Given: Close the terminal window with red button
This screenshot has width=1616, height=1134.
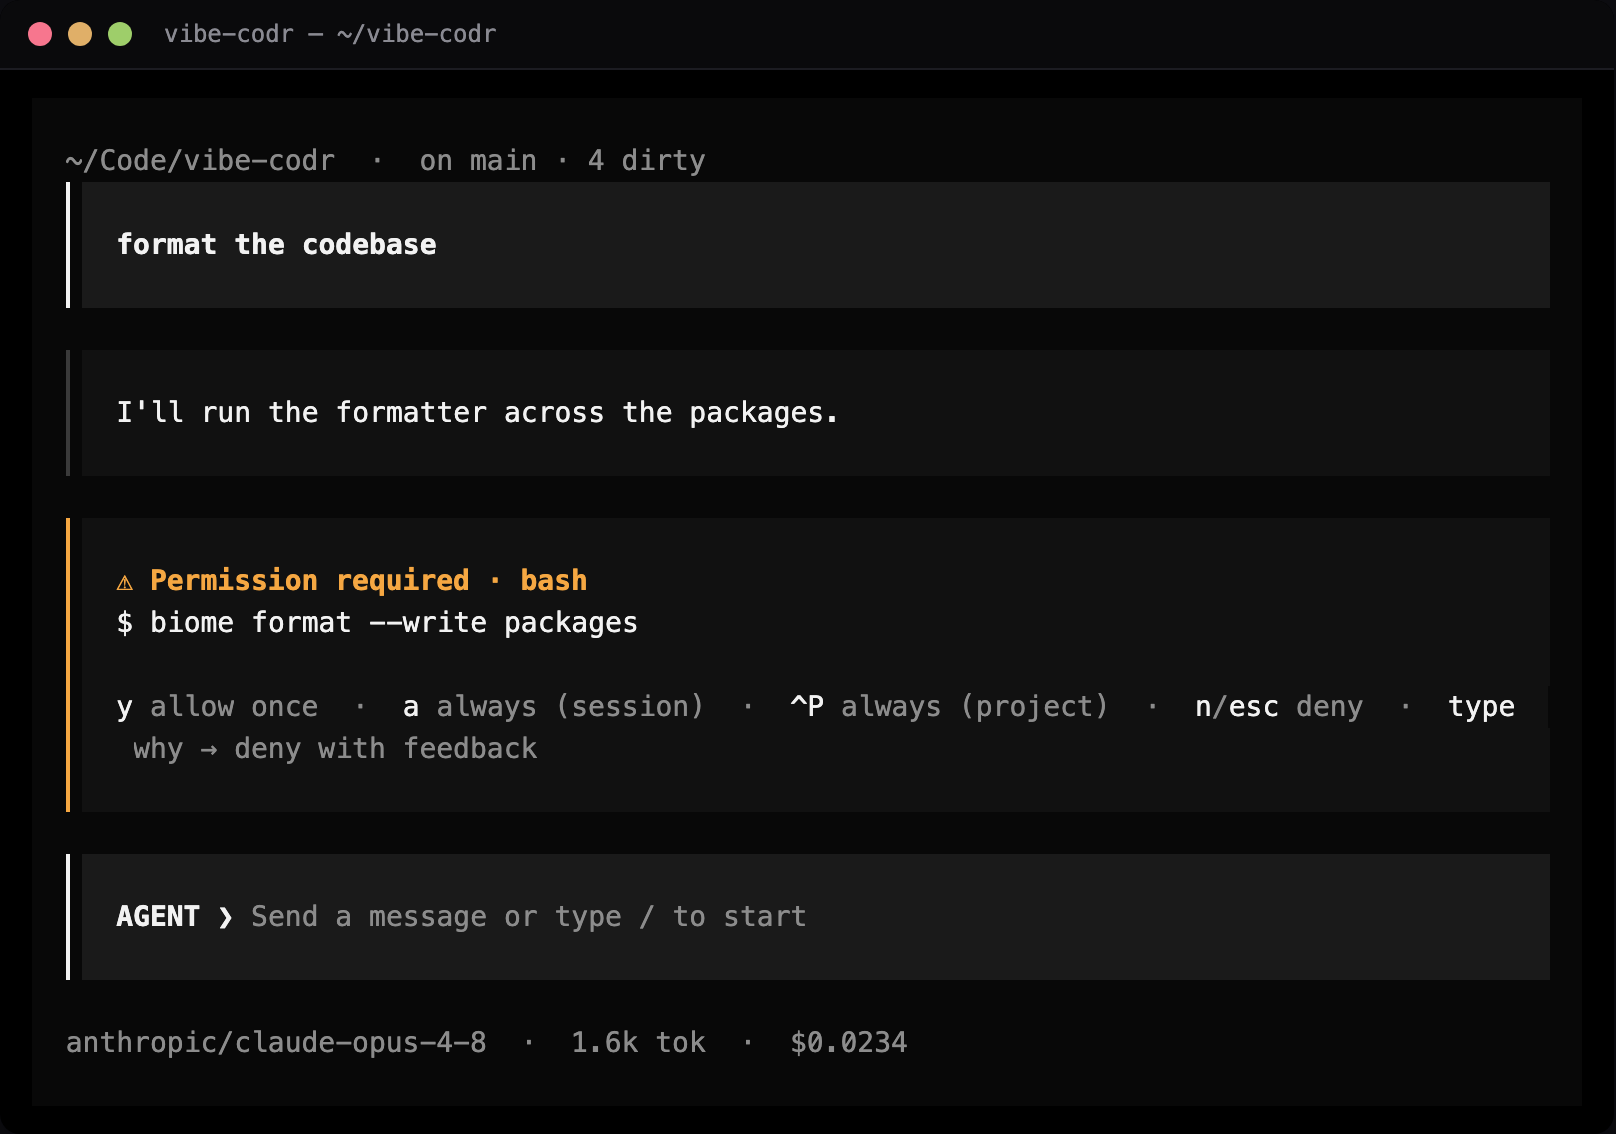Looking at the screenshot, I should pos(40,34).
